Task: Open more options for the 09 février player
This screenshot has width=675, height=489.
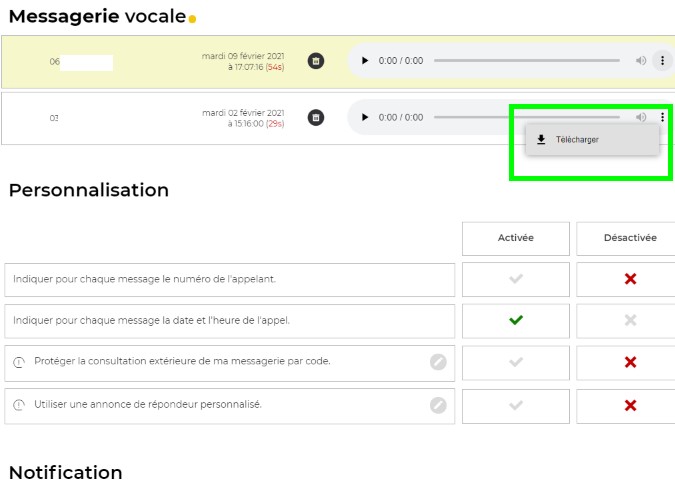Action: tap(662, 61)
